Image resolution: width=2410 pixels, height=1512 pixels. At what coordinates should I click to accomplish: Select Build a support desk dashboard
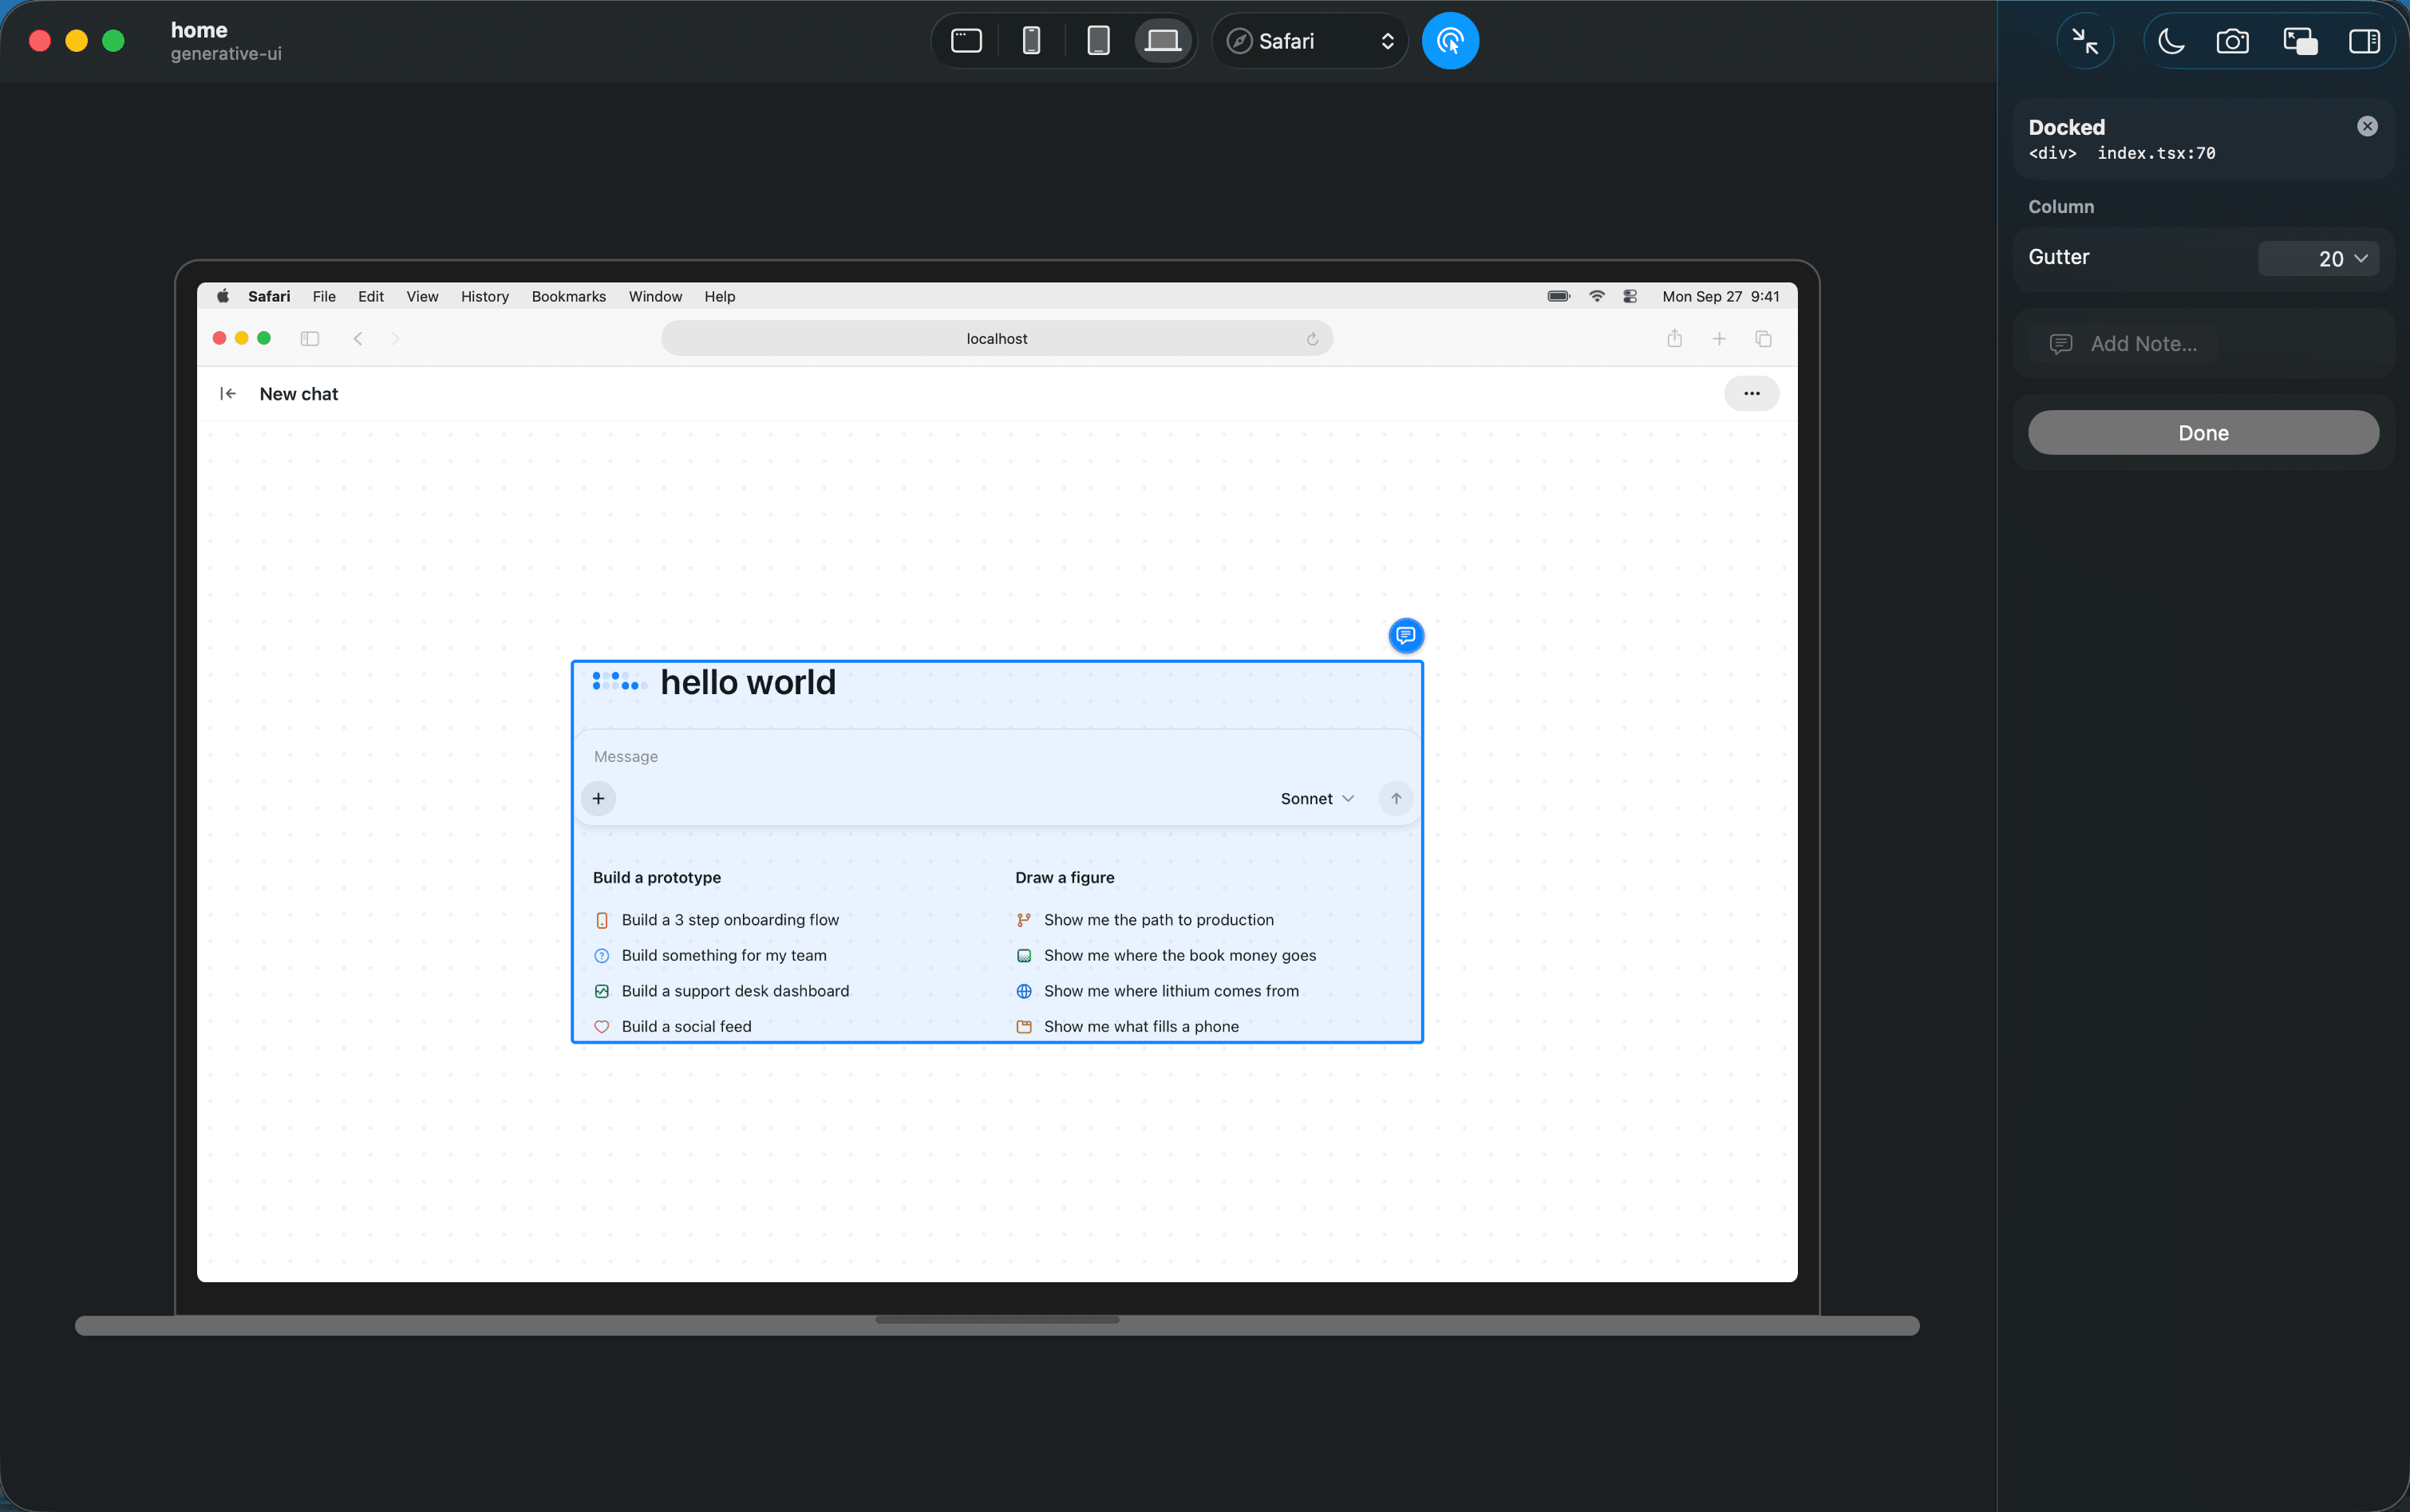(722, 991)
